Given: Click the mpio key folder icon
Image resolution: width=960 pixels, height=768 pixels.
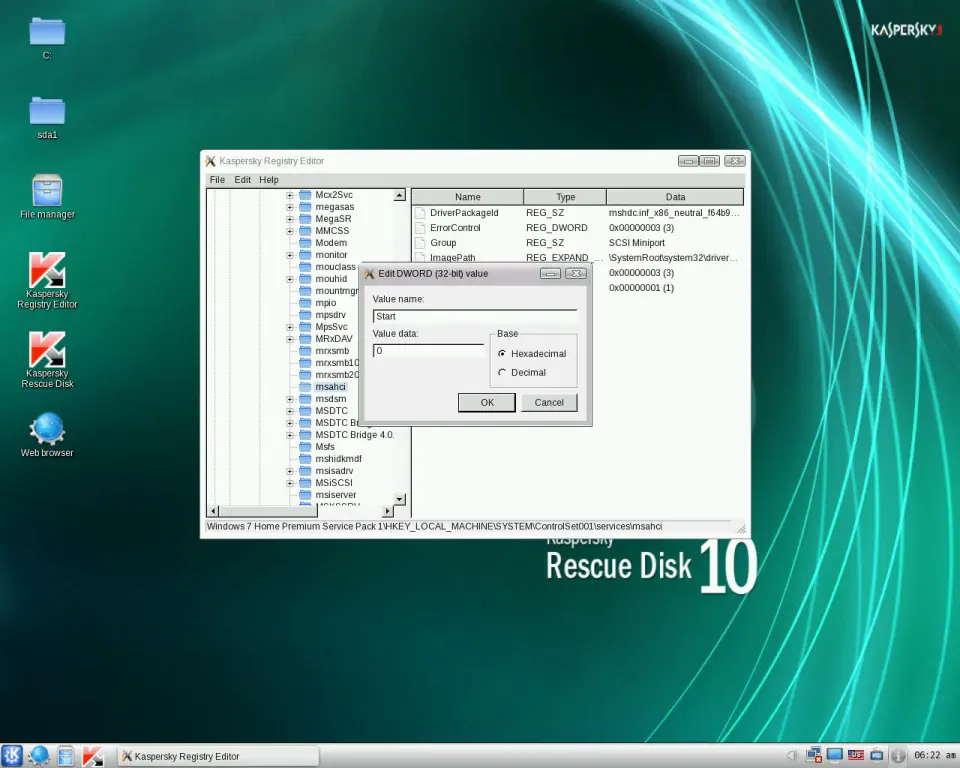Looking at the screenshot, I should 306,303.
